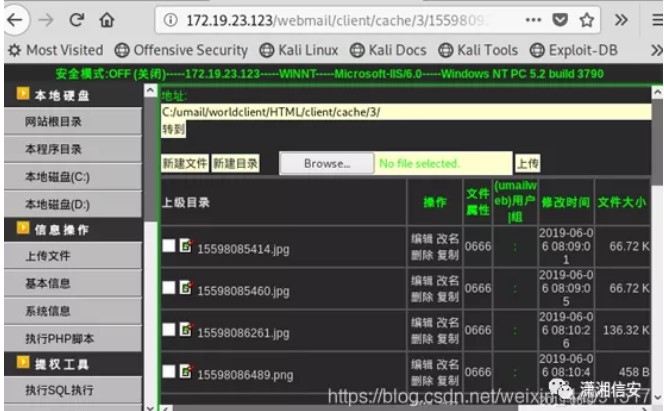Show site information icon in address bar

170,19
